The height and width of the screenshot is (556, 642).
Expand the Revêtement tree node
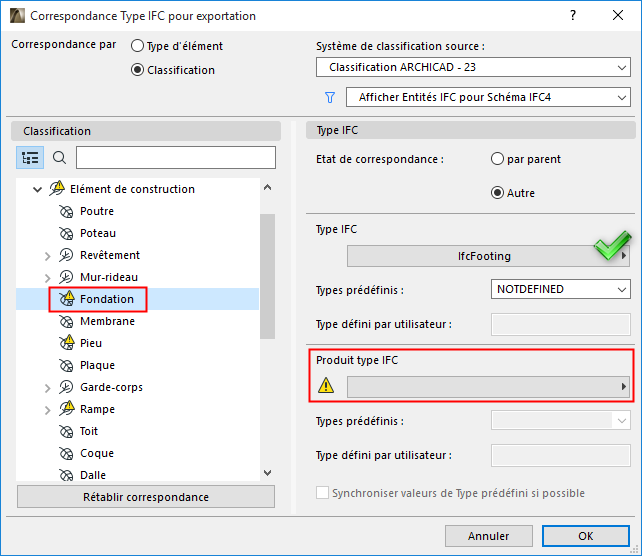coord(47,256)
